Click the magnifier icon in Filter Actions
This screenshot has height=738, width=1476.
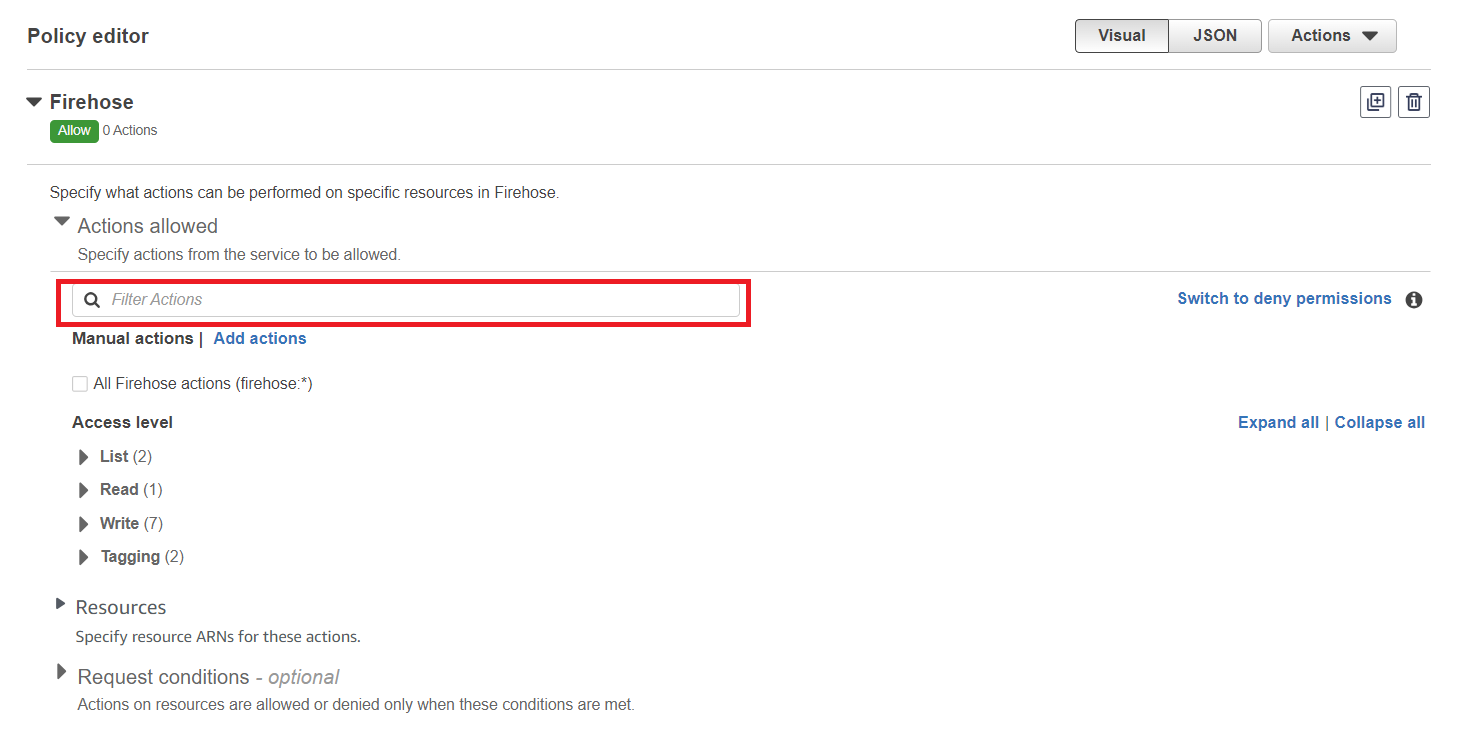pos(92,300)
